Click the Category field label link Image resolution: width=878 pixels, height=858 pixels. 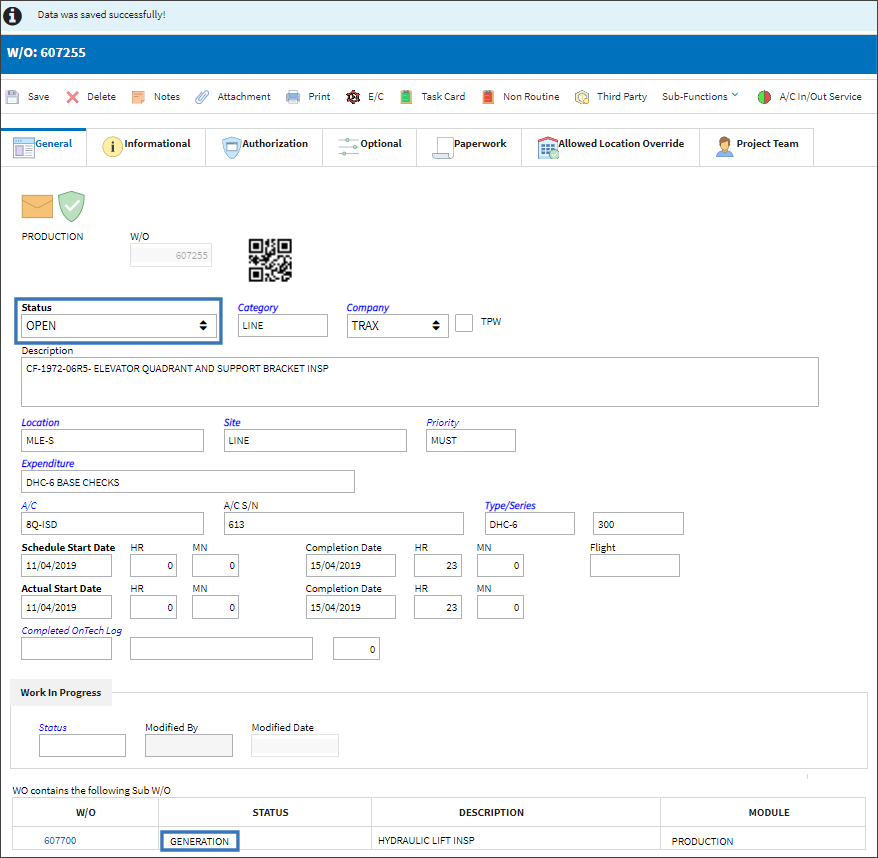[x=258, y=307]
